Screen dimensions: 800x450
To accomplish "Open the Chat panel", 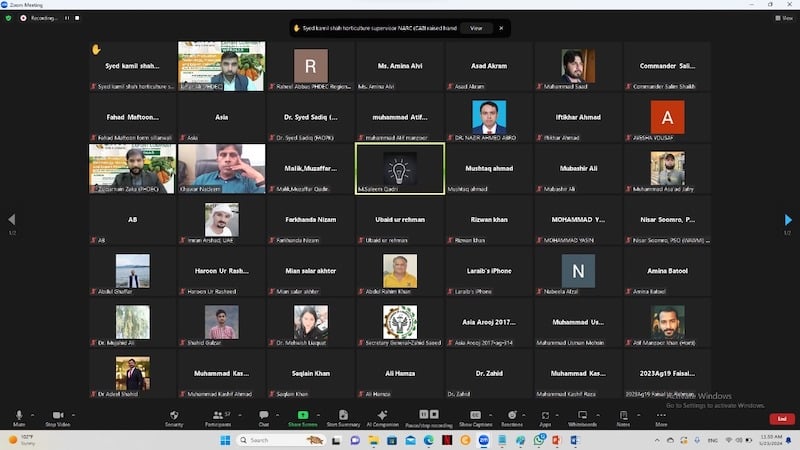I will click(264, 416).
